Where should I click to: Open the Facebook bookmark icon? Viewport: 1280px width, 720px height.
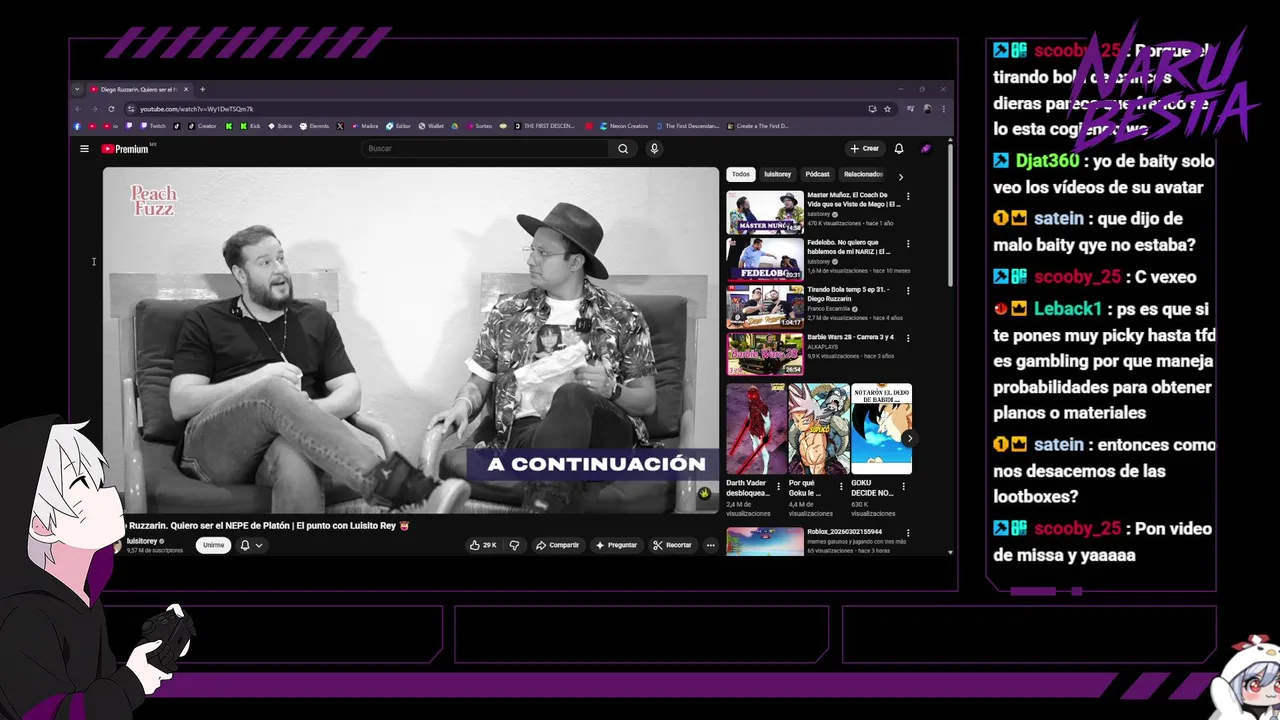77,126
